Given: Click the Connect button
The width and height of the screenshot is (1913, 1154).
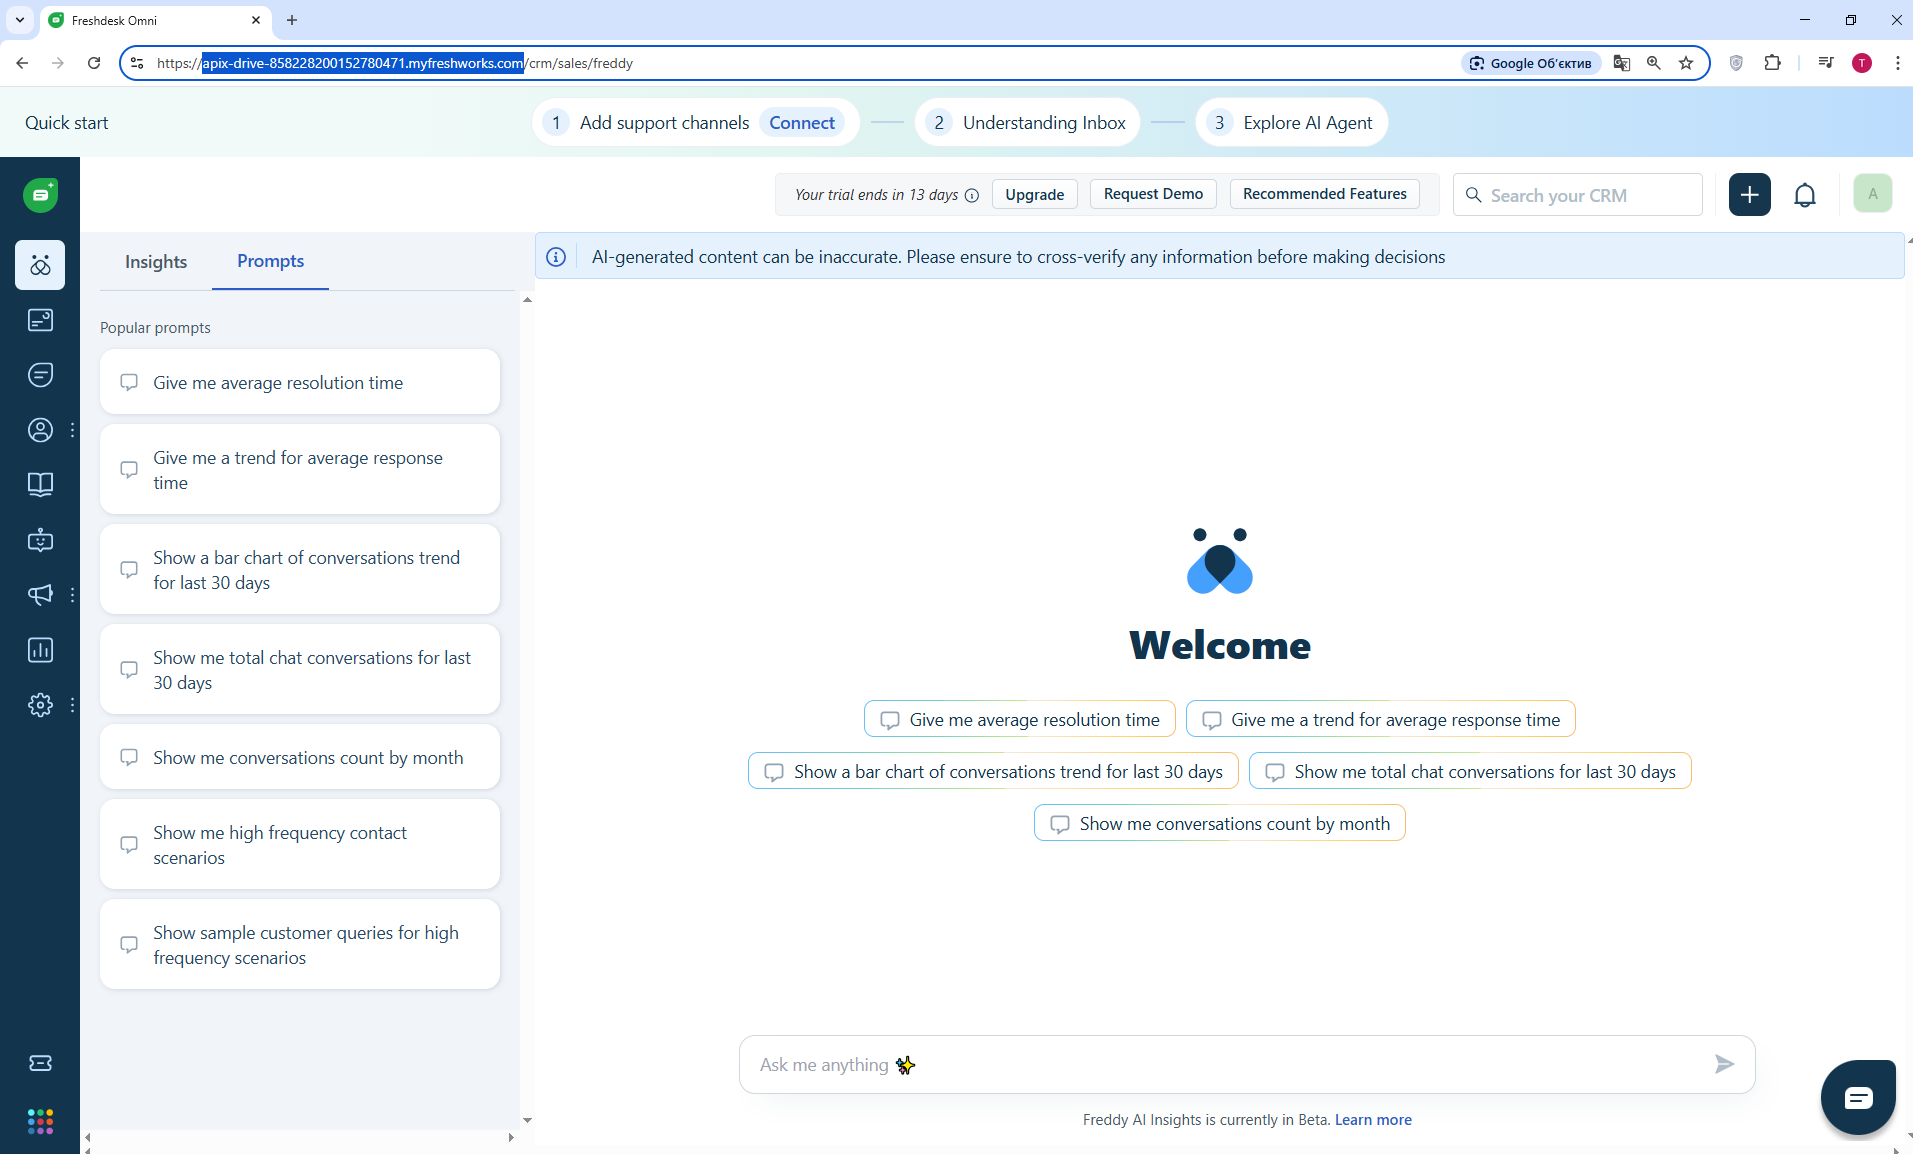Looking at the screenshot, I should click(802, 122).
